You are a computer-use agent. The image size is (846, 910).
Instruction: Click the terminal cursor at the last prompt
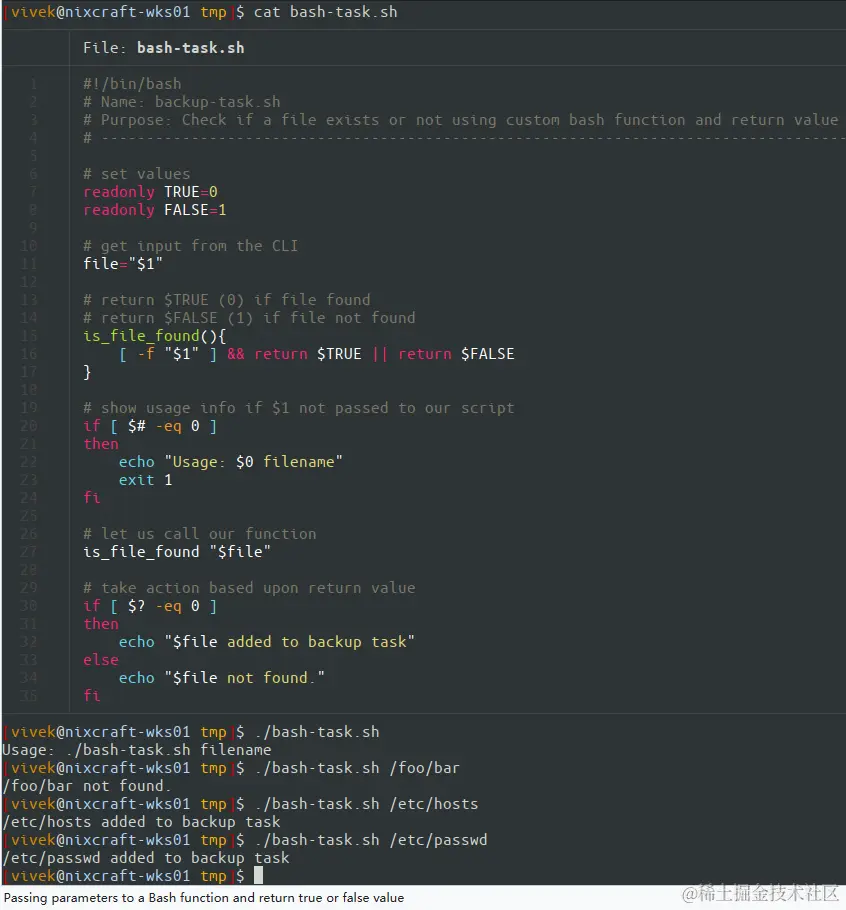coord(258,875)
